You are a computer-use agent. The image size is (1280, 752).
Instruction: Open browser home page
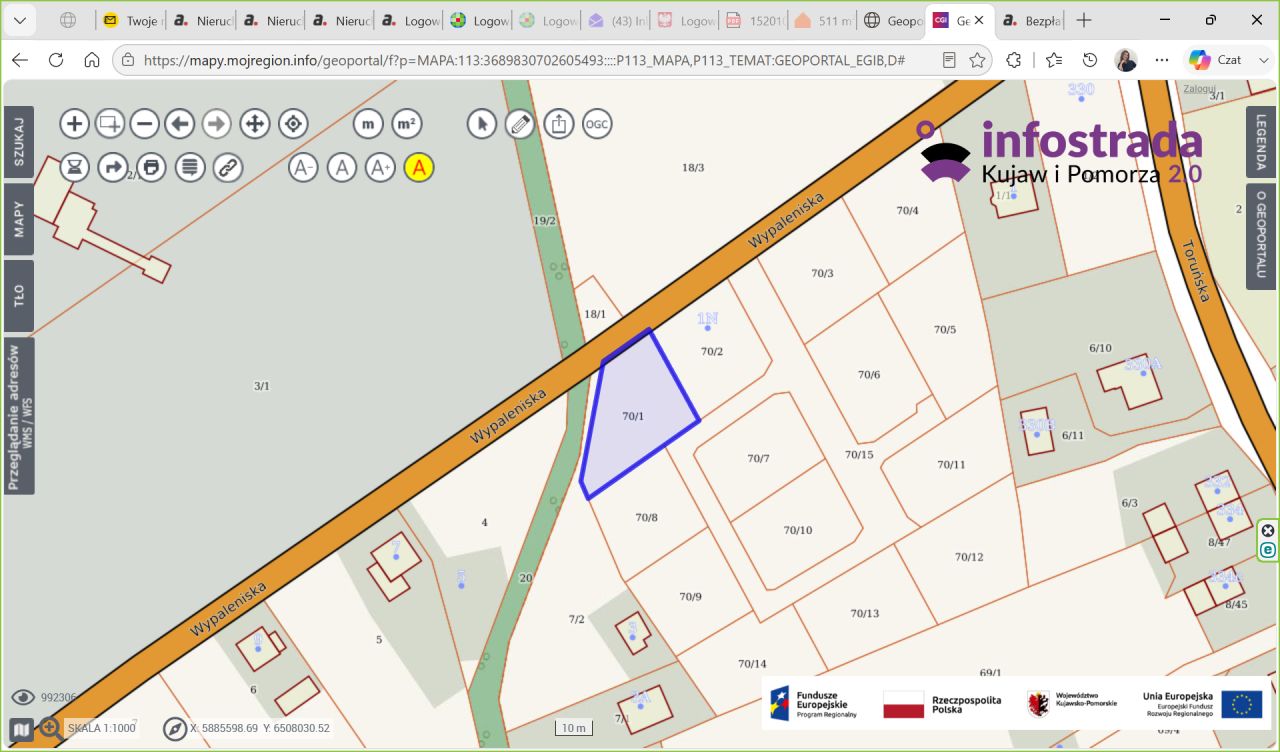pos(92,60)
